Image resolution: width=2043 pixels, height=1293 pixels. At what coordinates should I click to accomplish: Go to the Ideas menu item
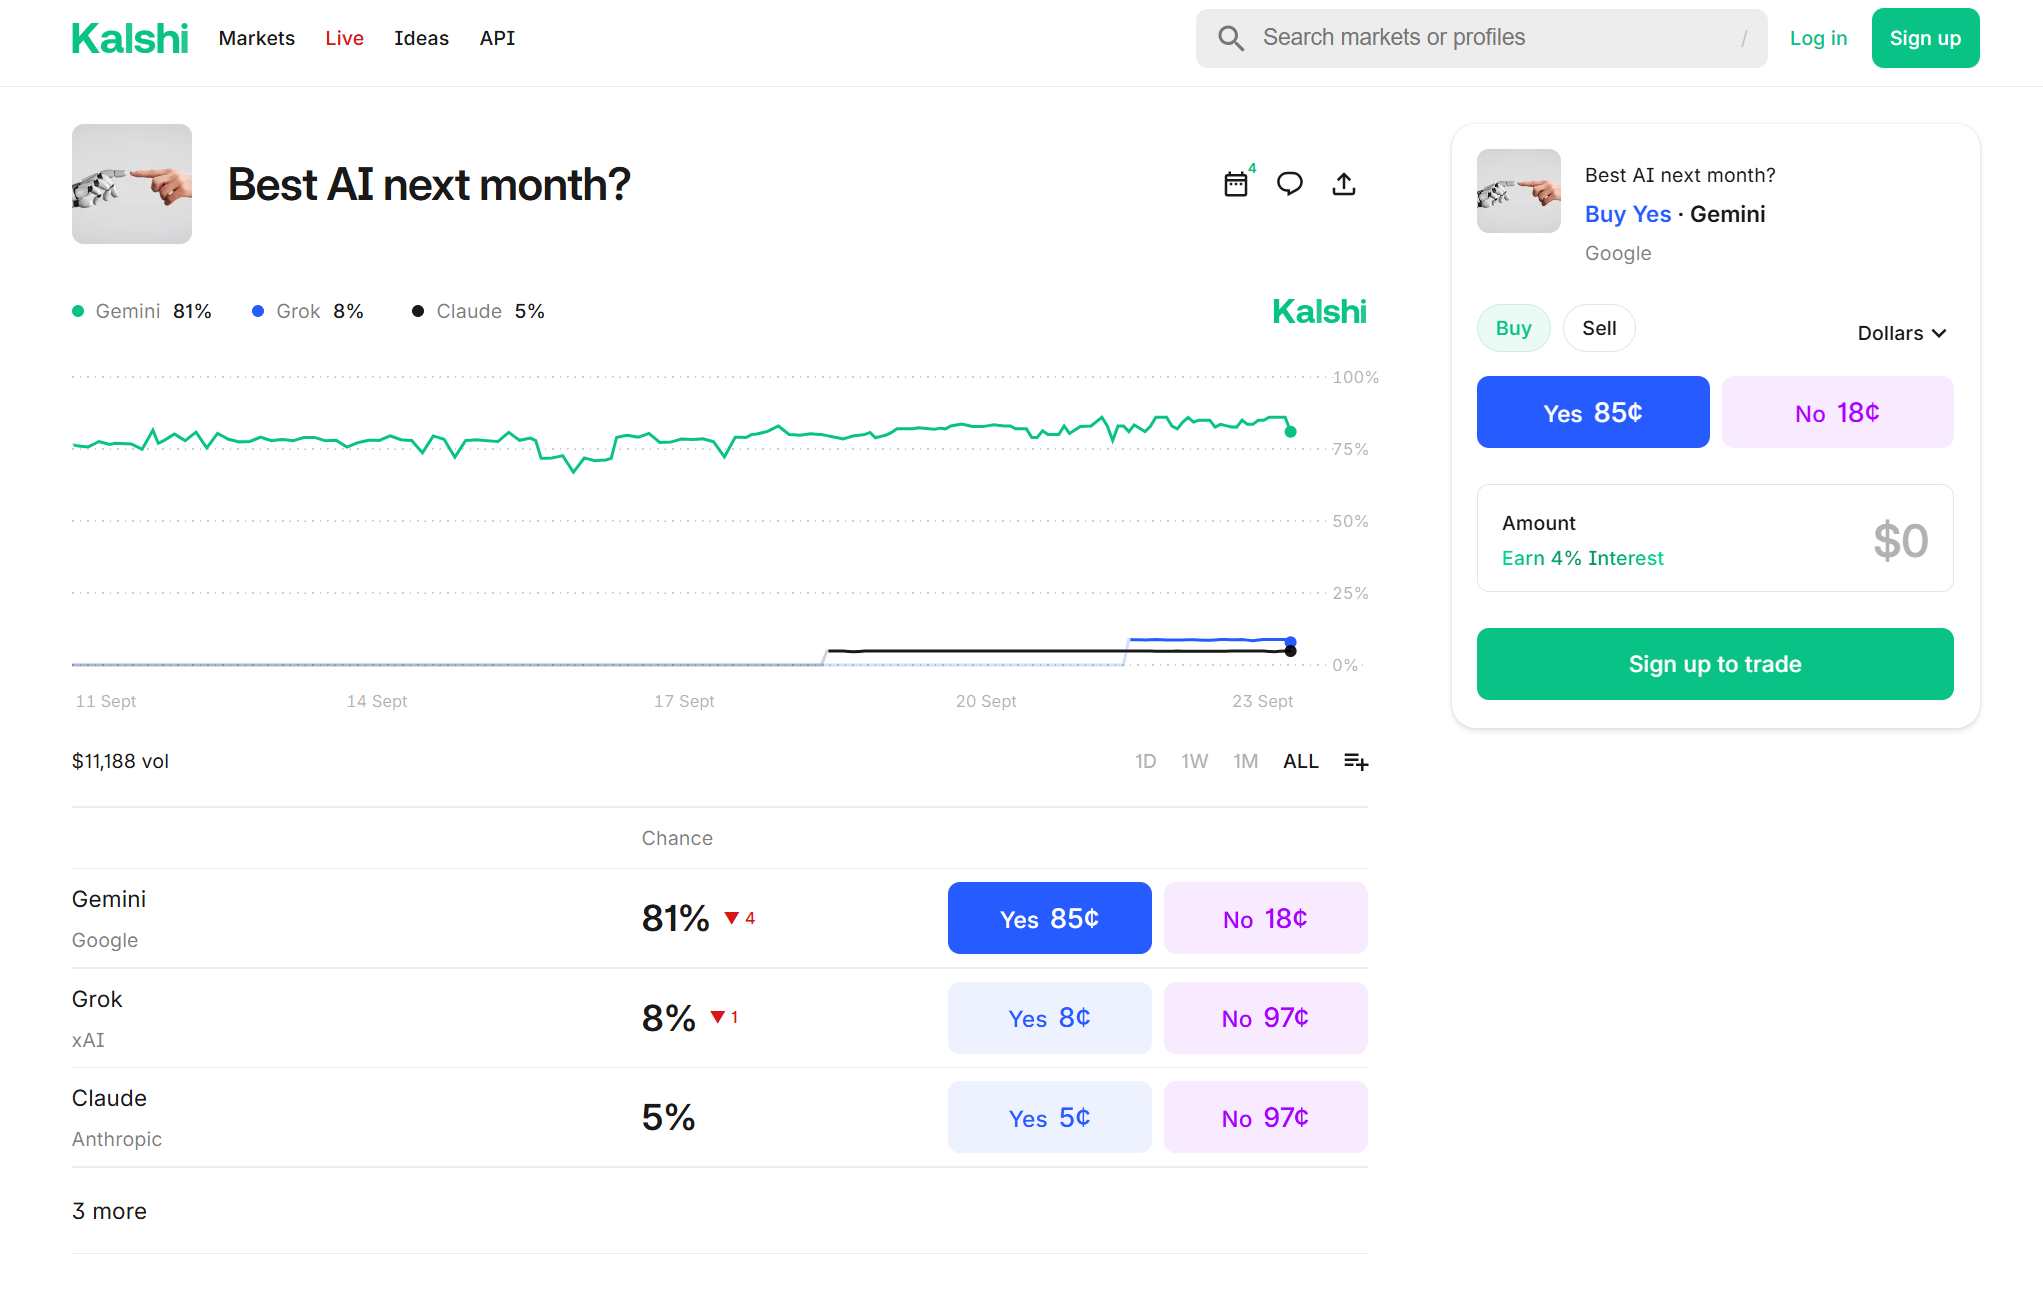pyautogui.click(x=421, y=38)
